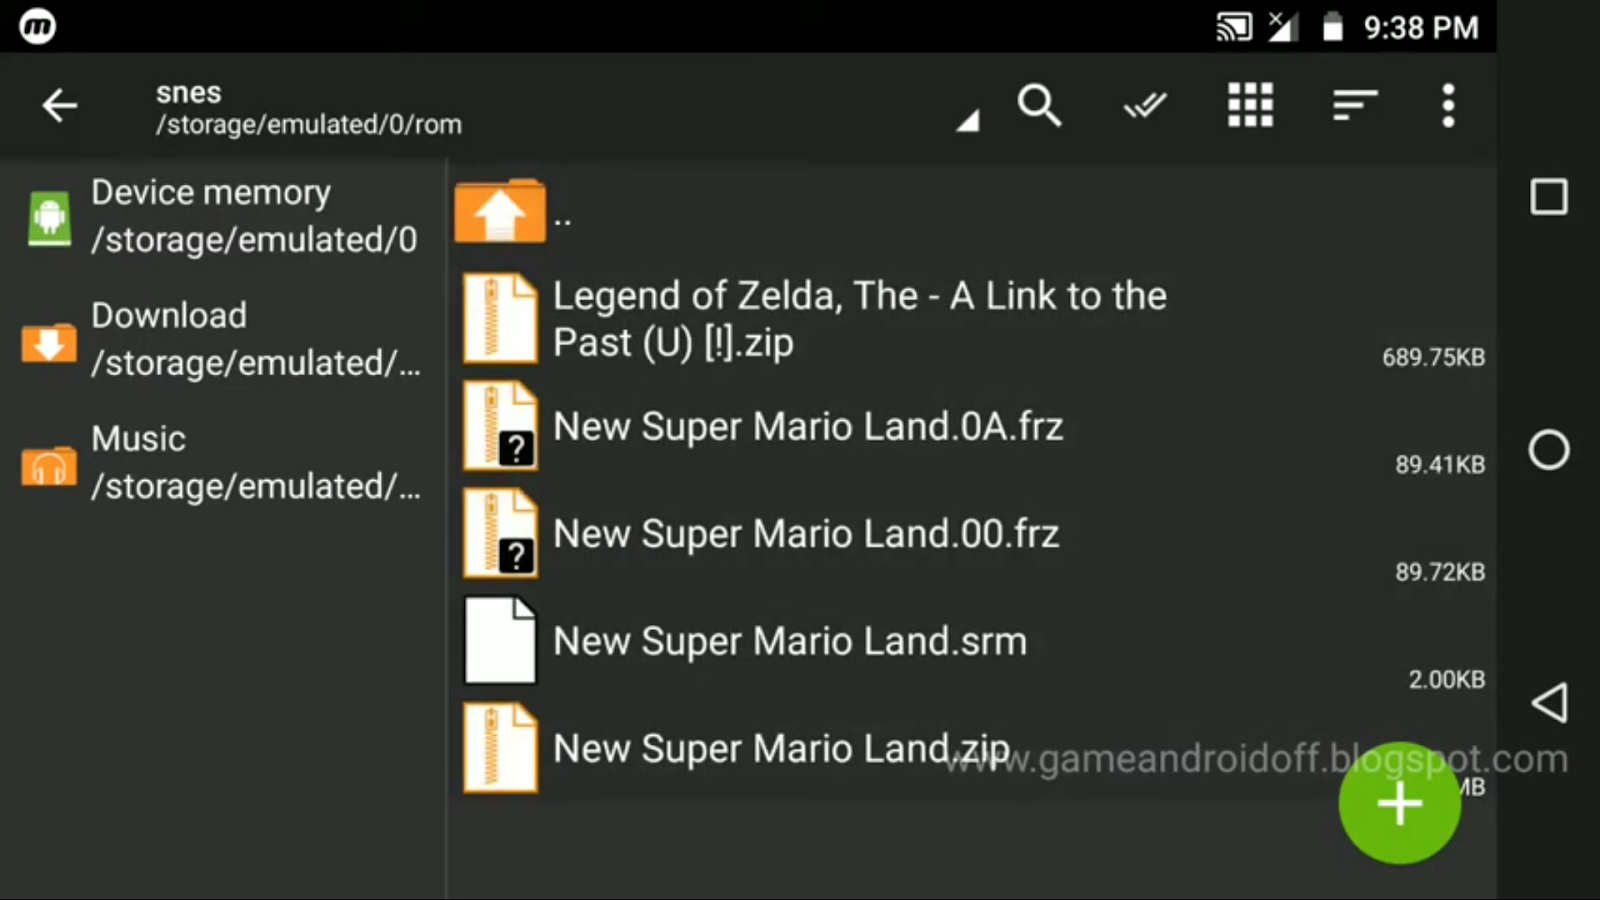Viewport: 1600px width, 900px height.
Task: Tap the unknown-file icon for 00.frz
Action: coord(500,534)
